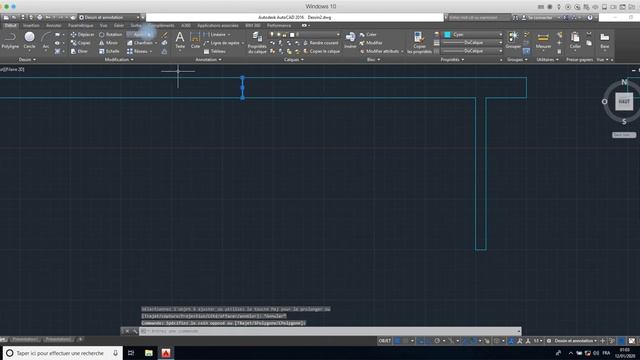This screenshot has height=360, width=640.
Task: Click Modifier attributs button
Action: coord(379,51)
